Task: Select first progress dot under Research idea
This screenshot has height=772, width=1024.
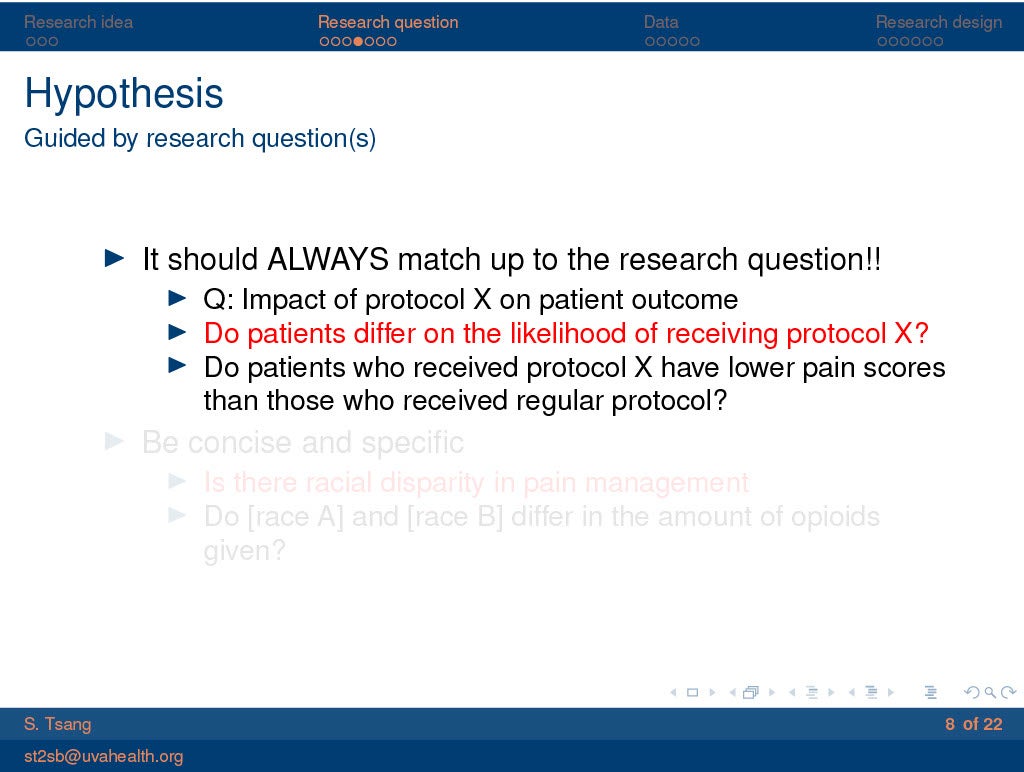Action: tap(31, 42)
